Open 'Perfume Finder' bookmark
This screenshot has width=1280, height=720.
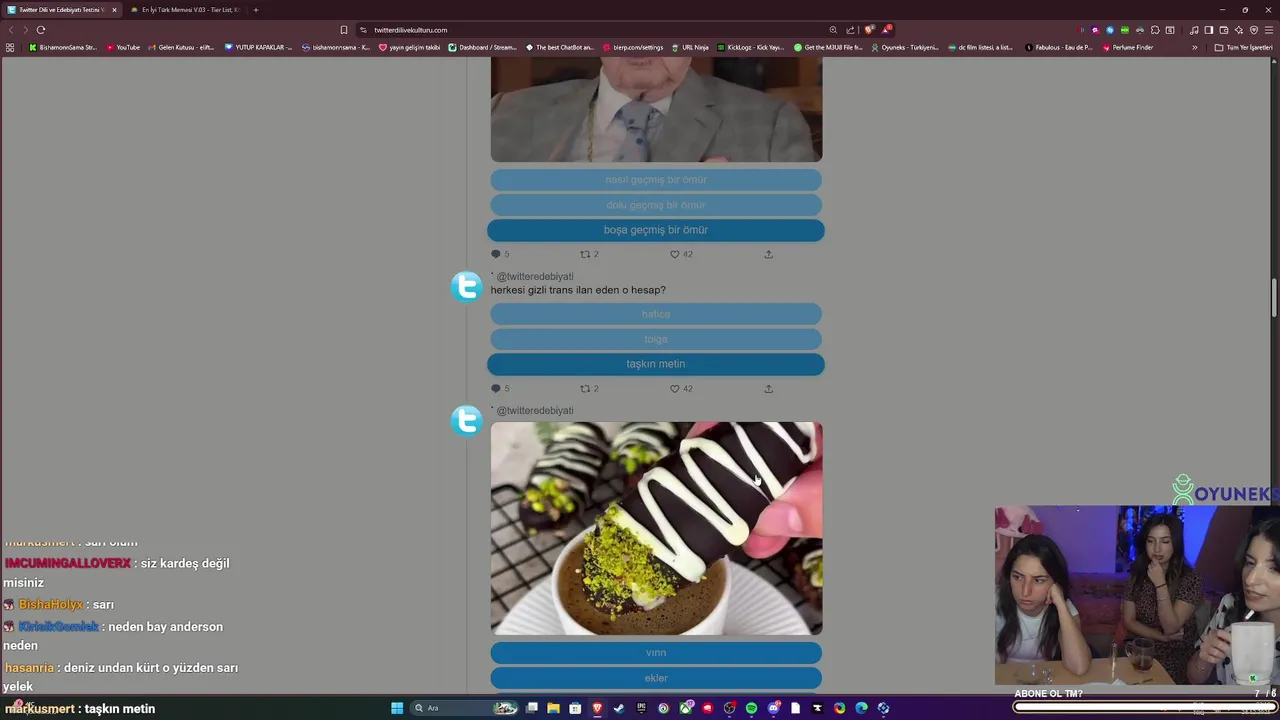[1127, 47]
